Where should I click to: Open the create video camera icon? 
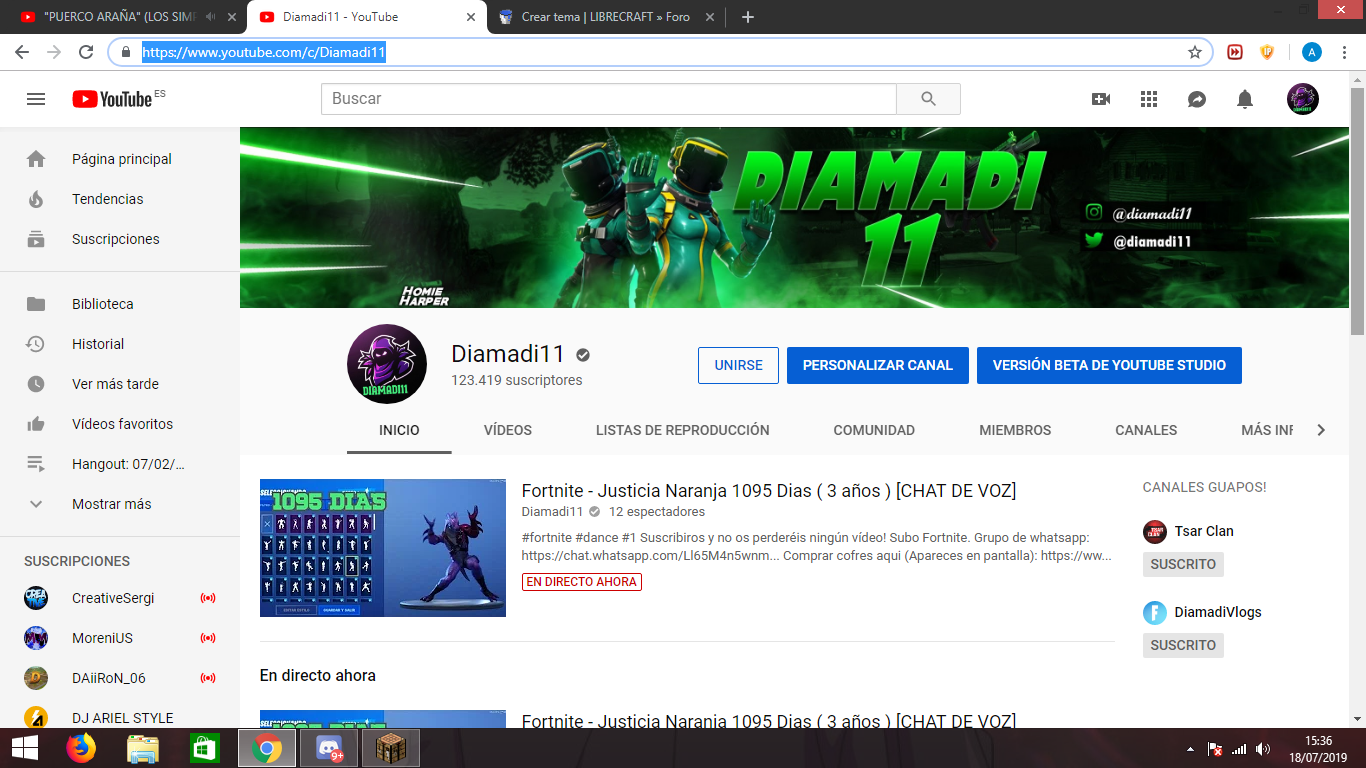click(x=1101, y=99)
